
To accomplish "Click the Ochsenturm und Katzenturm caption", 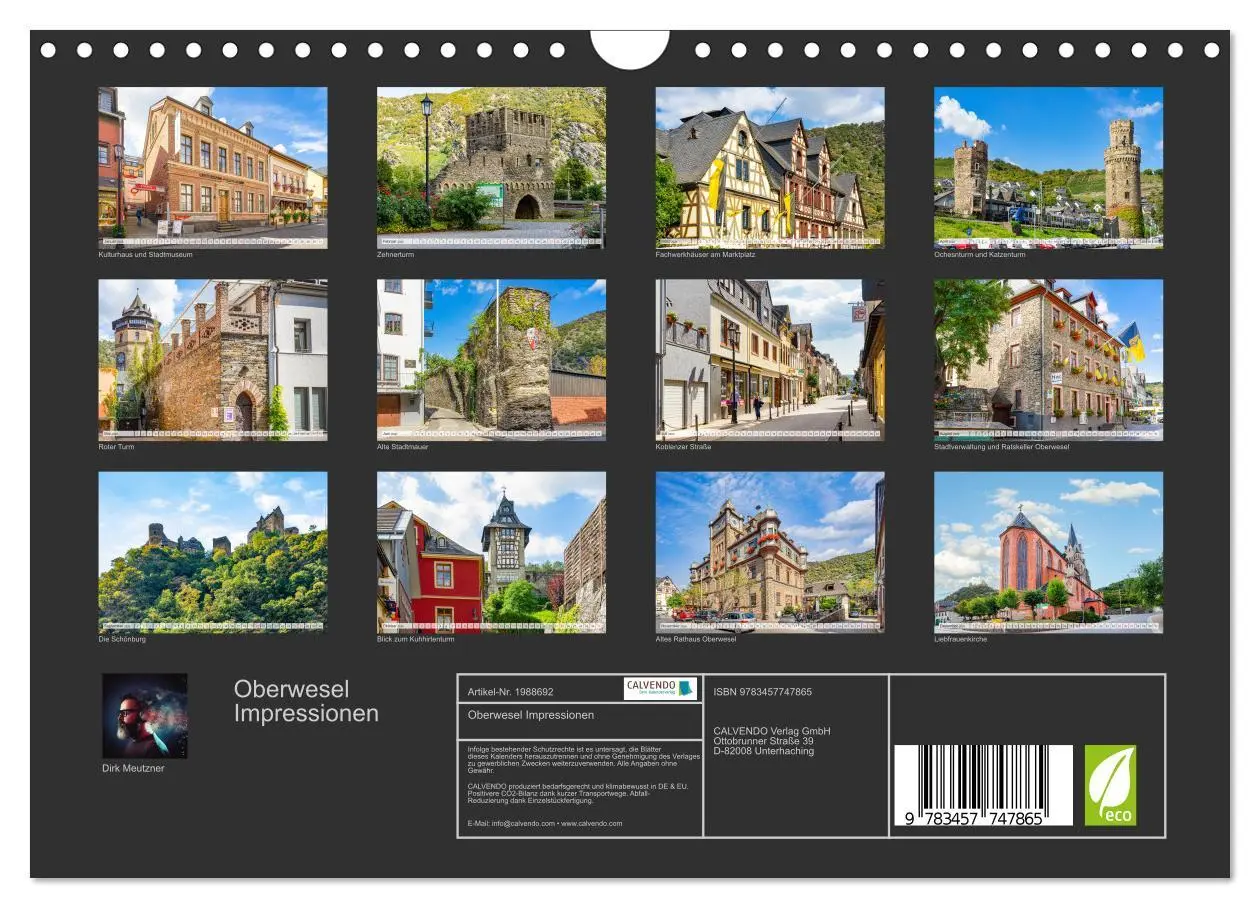I will (980, 254).
